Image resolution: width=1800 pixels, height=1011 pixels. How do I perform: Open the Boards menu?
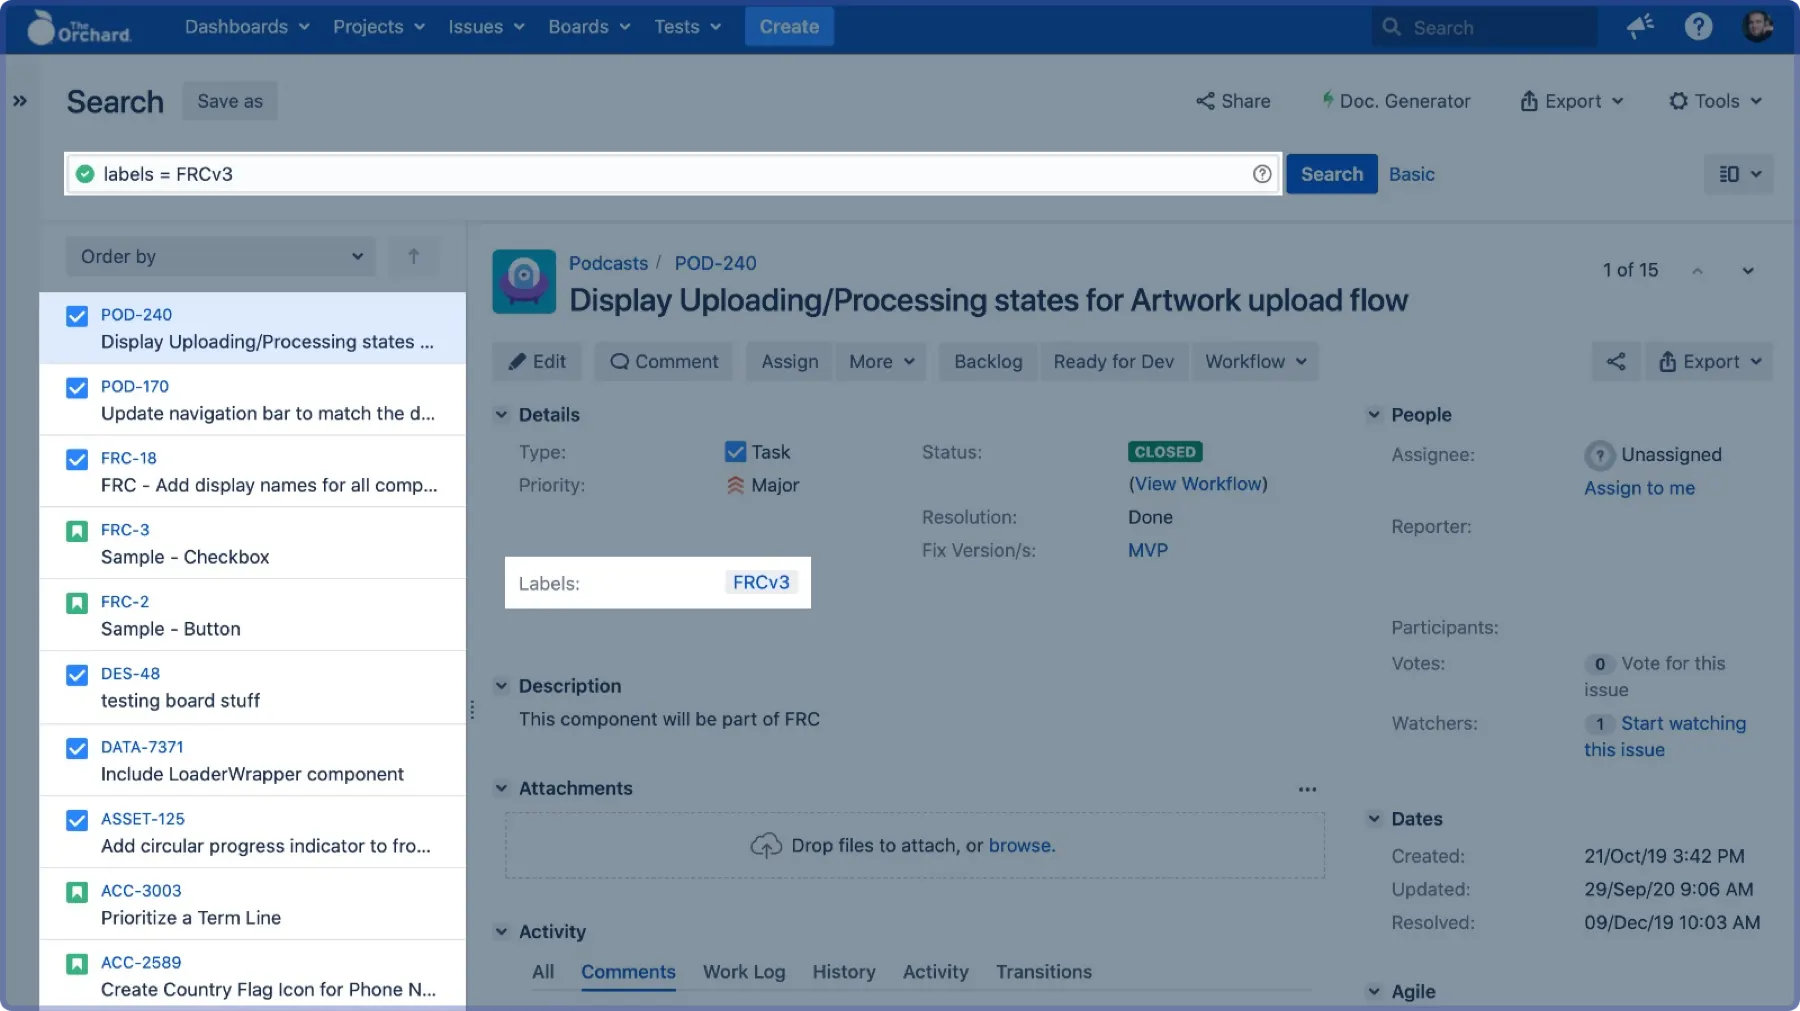589,27
